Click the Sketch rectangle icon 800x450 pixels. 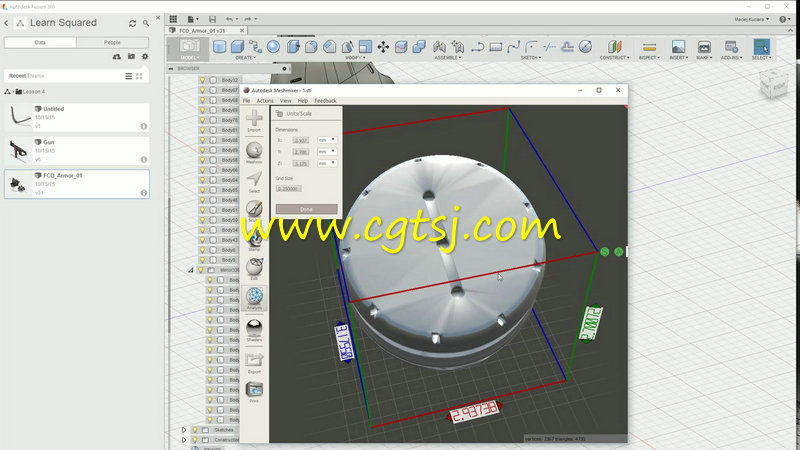[495, 47]
